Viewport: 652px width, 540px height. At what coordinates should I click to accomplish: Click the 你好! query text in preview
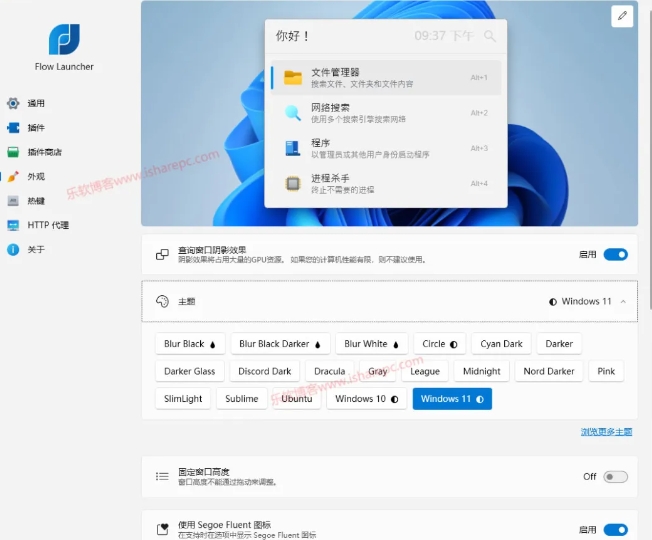pos(292,36)
